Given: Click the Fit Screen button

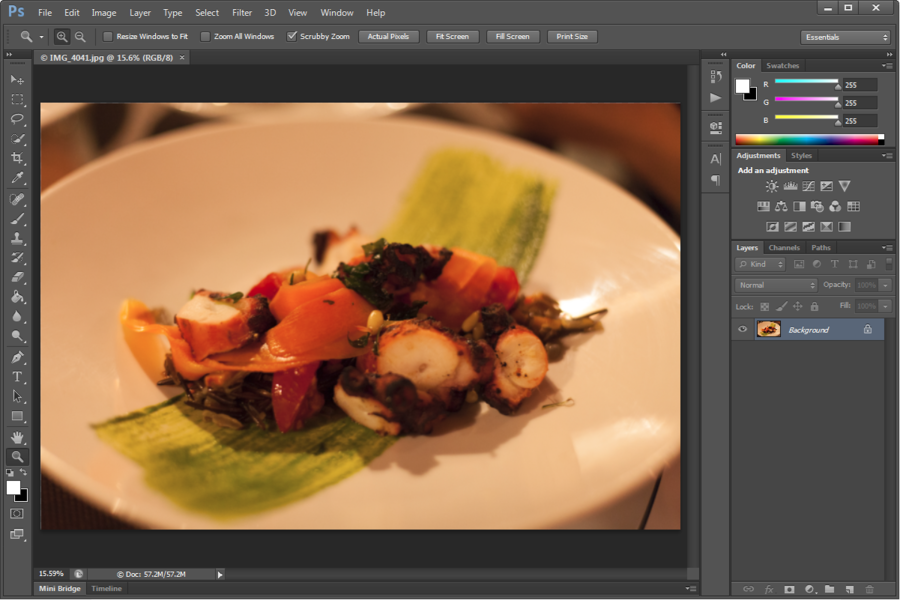Looking at the screenshot, I should pos(452,37).
